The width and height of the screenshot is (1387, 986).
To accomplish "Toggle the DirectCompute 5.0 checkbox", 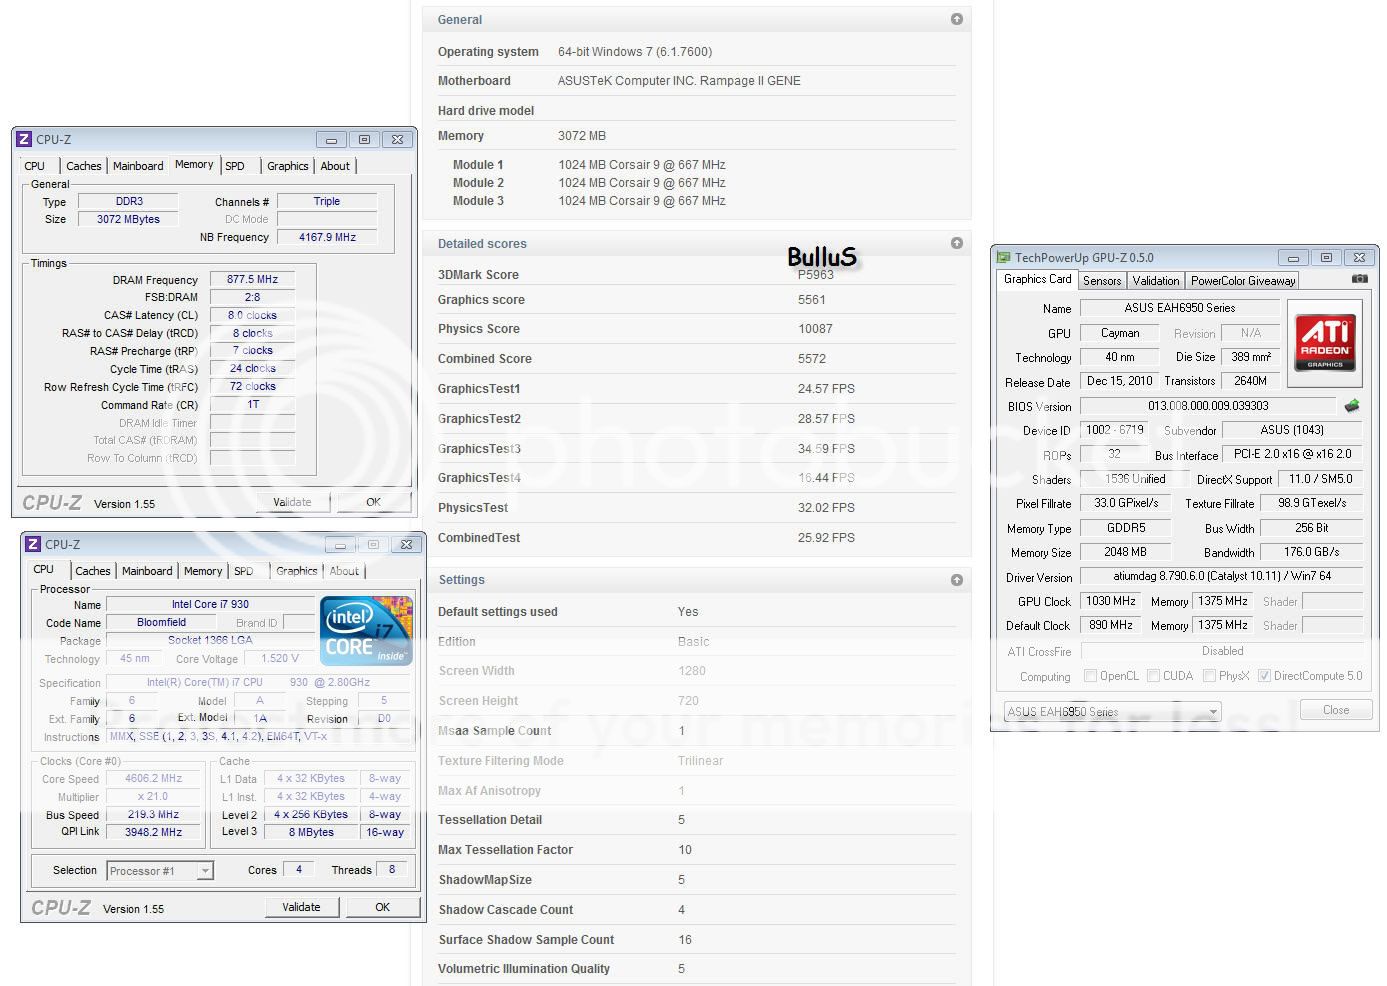I will tap(1264, 676).
